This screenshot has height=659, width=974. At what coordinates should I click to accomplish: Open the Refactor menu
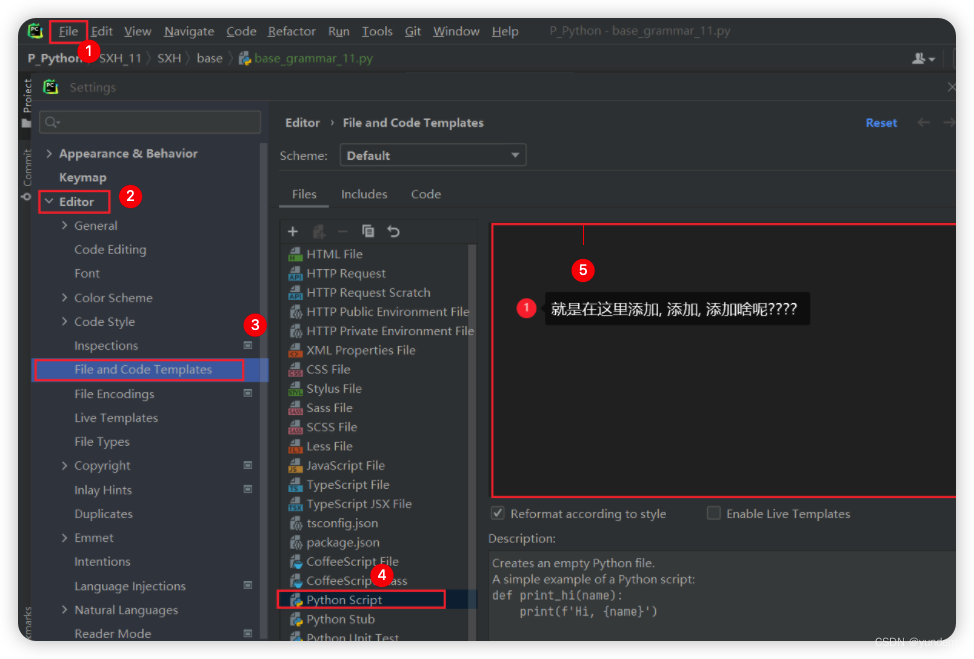291,31
